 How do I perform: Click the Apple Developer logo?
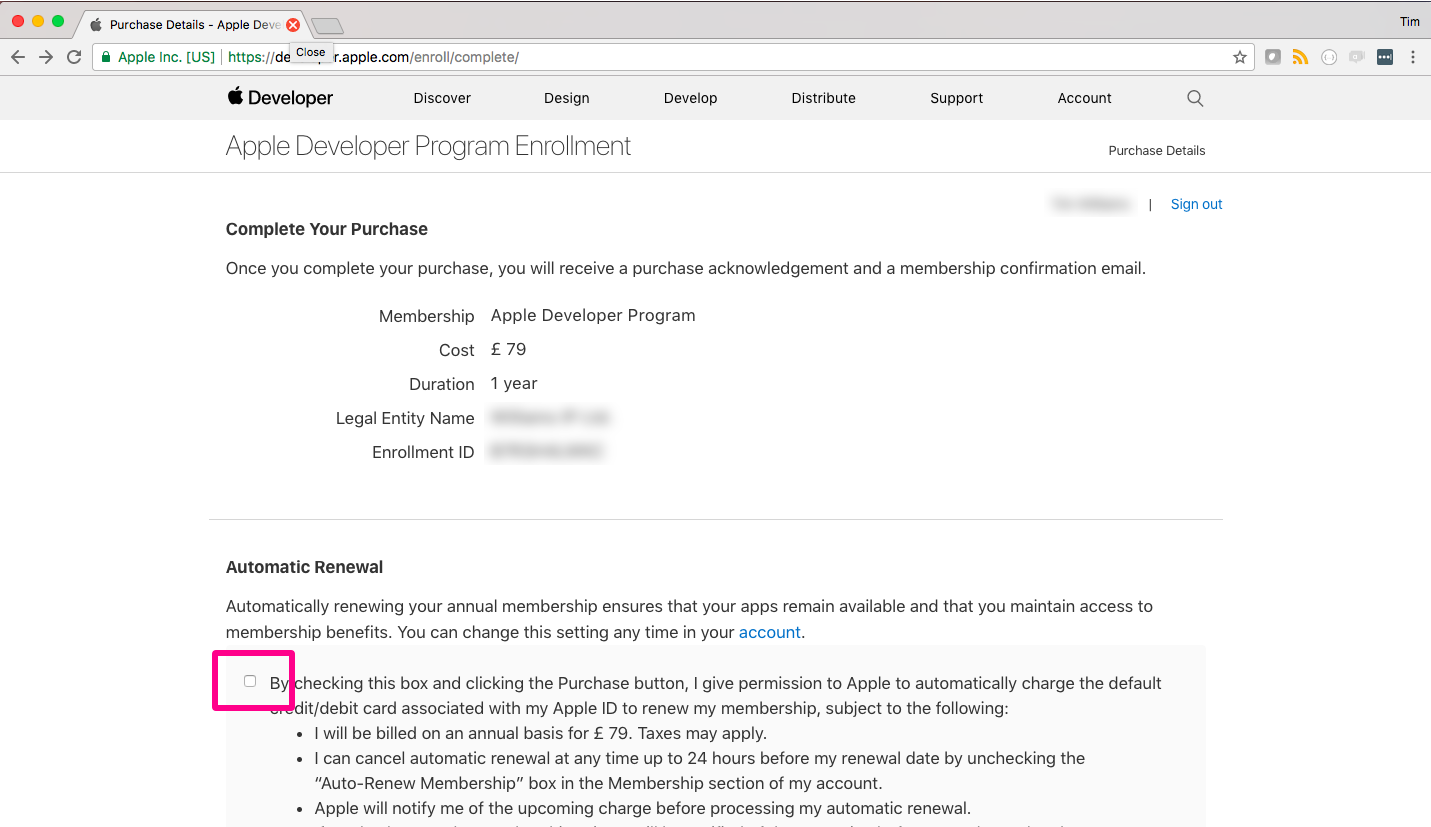280,98
